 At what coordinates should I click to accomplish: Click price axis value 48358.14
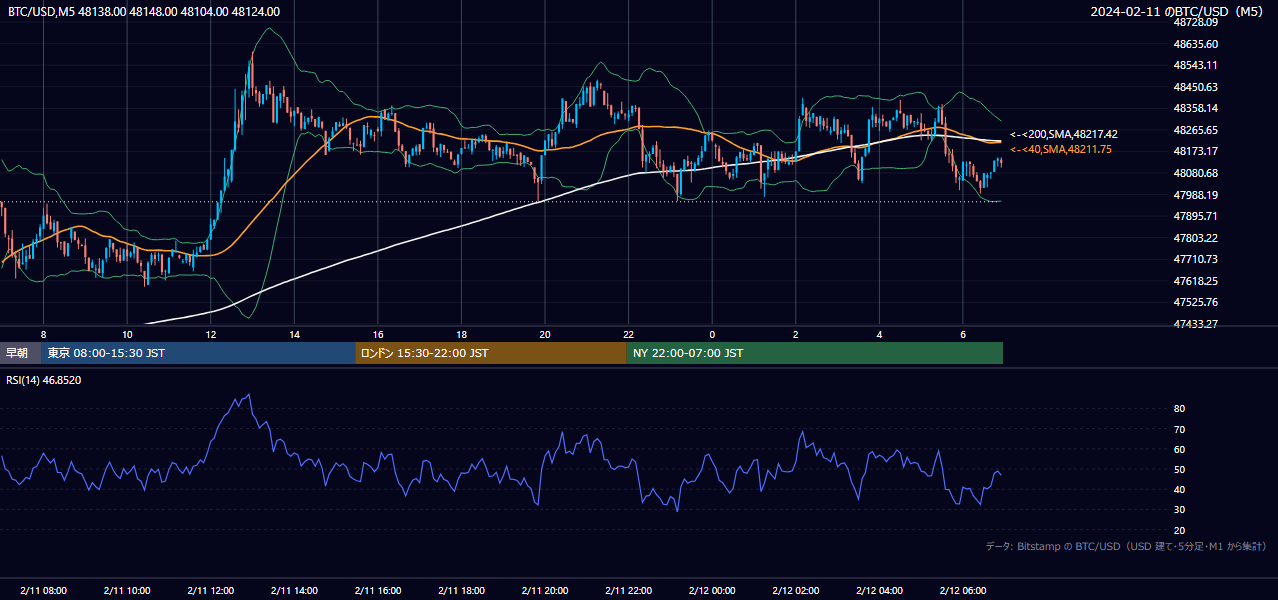click(1196, 108)
